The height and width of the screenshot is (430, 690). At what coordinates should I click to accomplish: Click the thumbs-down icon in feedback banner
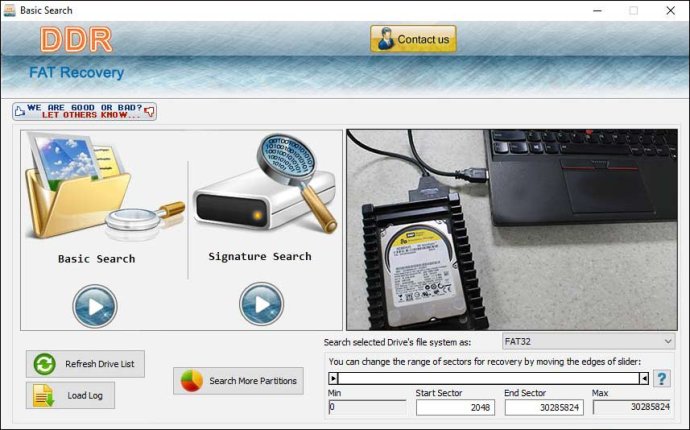[150, 111]
